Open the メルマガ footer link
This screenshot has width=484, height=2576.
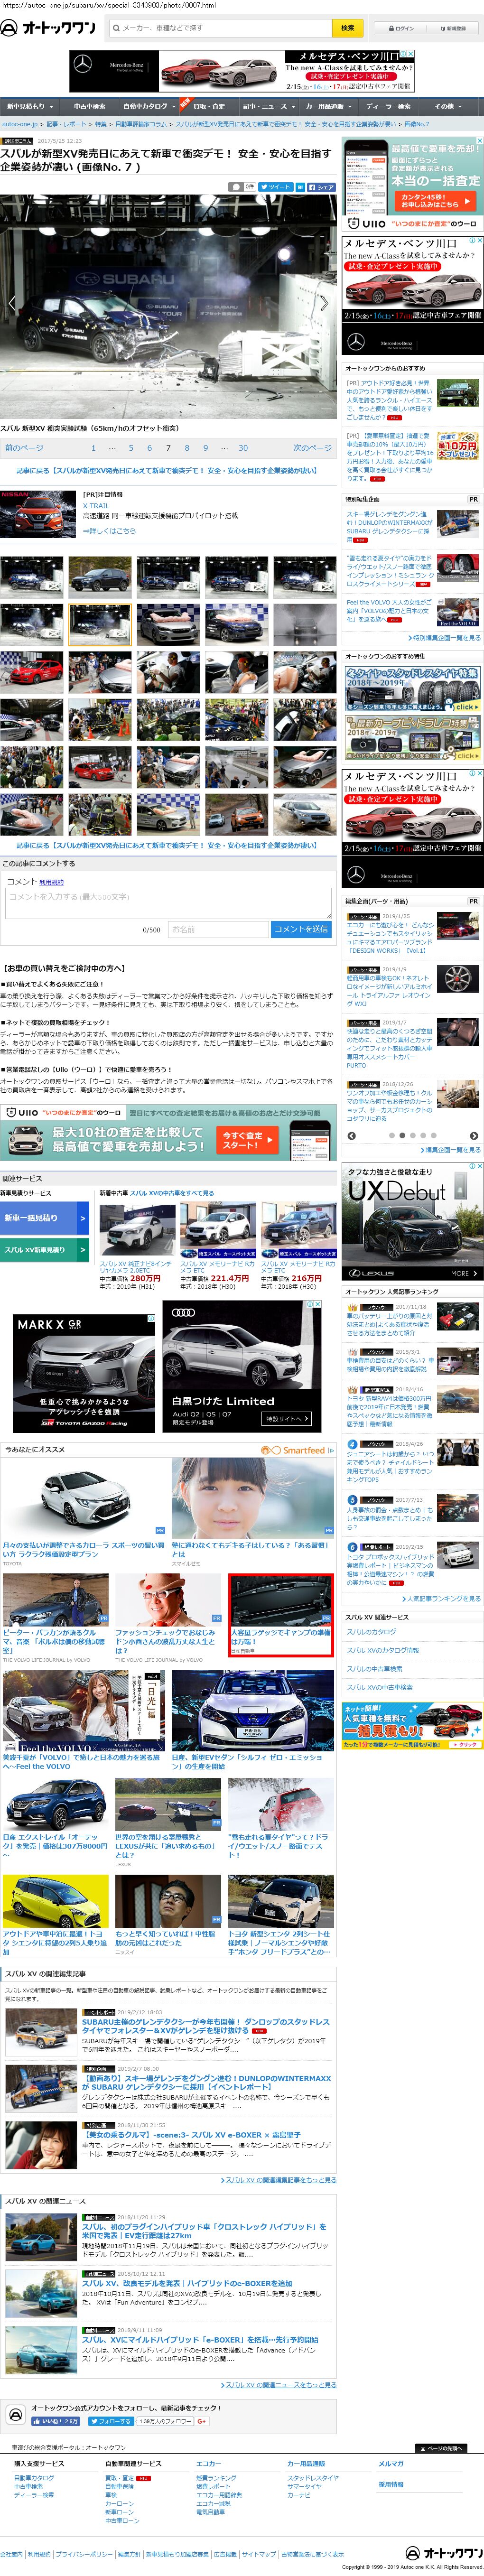coord(391,2463)
